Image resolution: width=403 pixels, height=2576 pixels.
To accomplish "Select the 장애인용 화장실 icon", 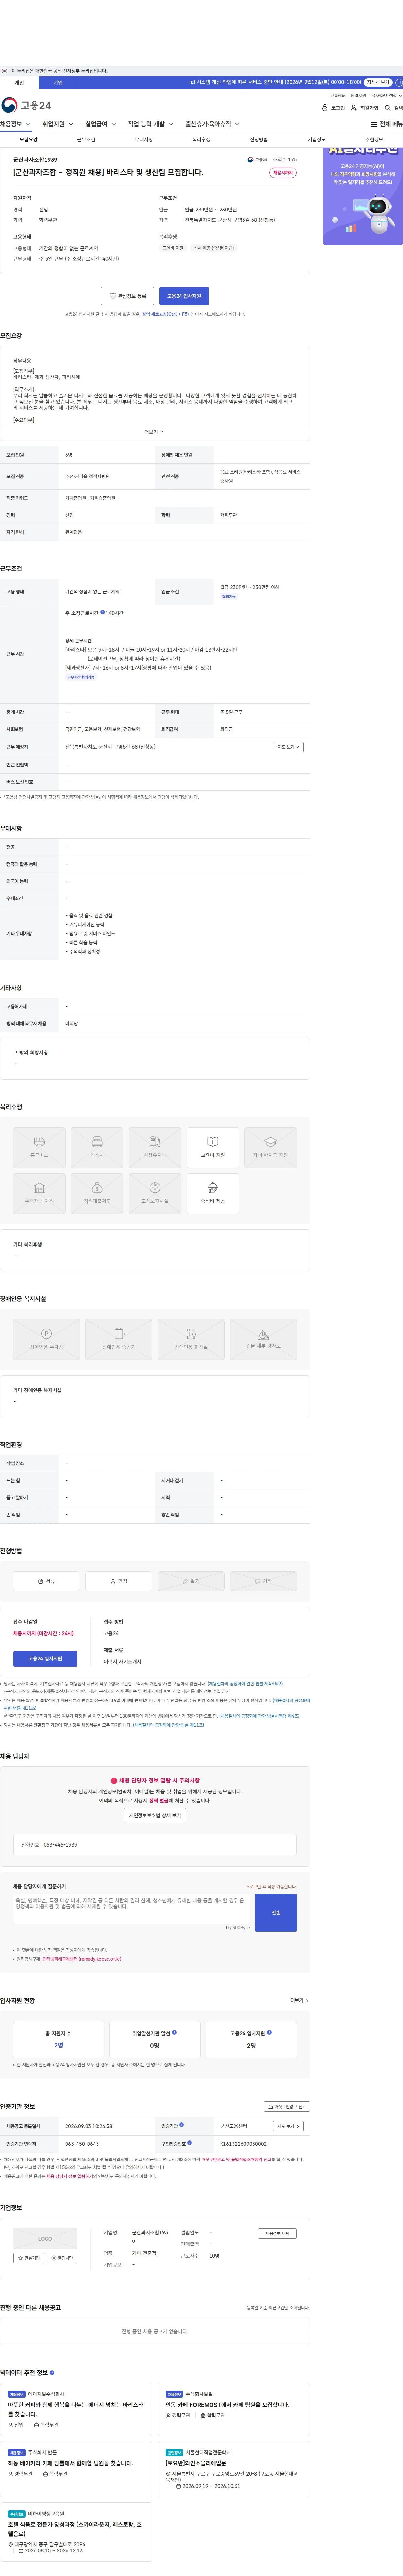I will (x=191, y=1339).
